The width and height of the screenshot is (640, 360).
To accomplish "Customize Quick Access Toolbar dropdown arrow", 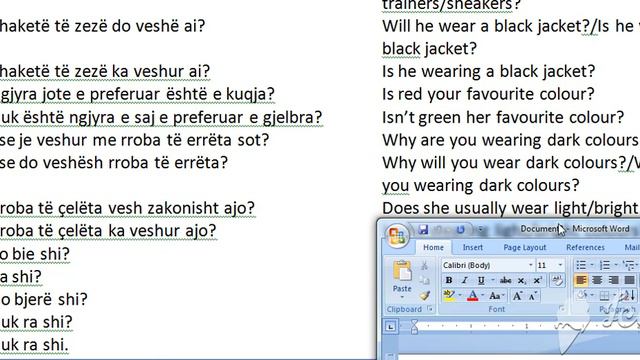I will pos(480,230).
